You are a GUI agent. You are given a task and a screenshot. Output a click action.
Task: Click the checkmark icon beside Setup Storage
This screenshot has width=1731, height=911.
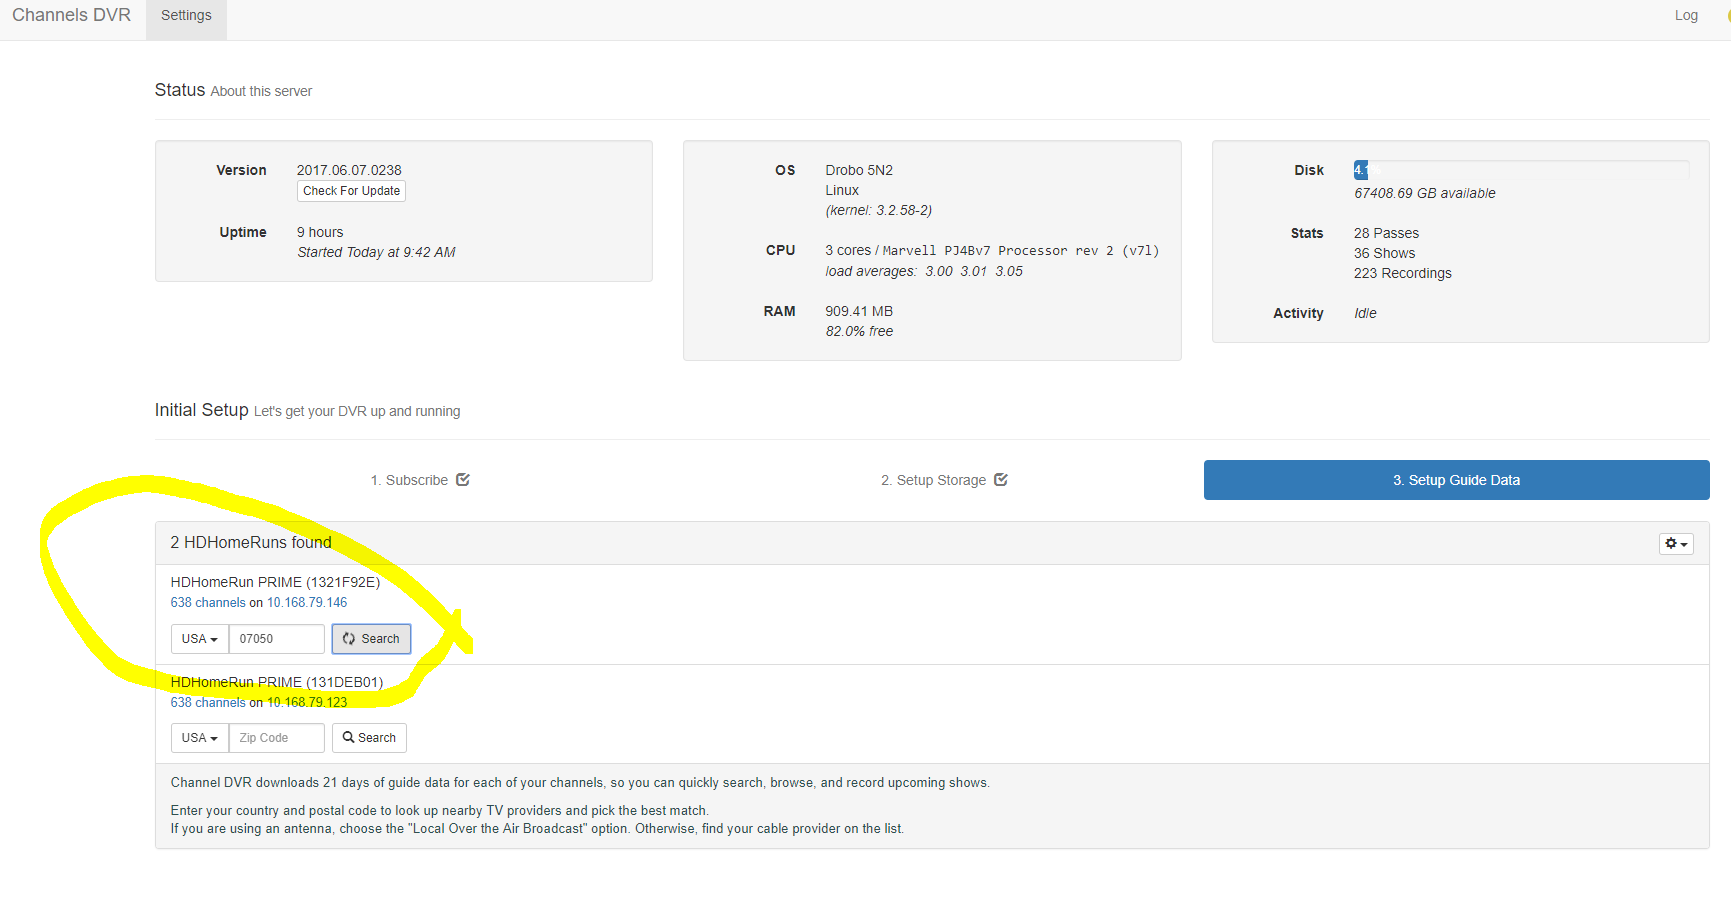coord(1001,480)
